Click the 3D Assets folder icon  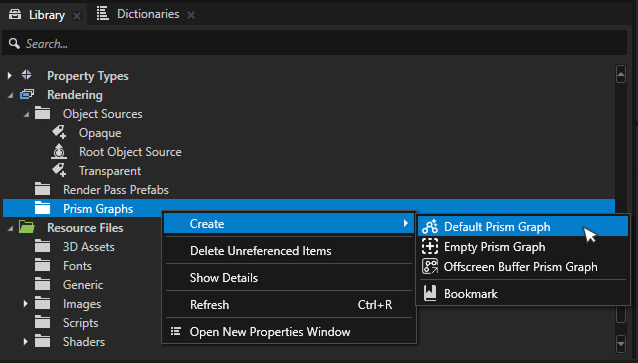point(42,246)
